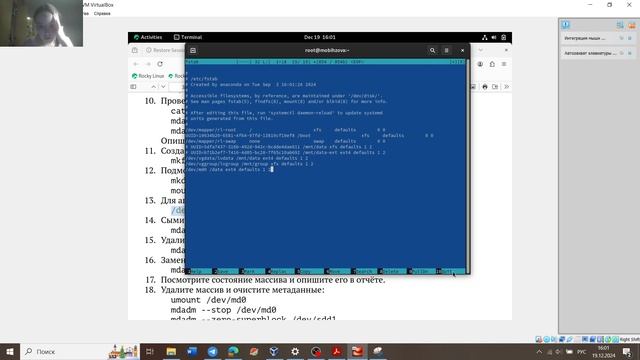Print the PDF document from browser toolbar
The height and width of the screenshot is (360, 640).
tap(485, 87)
